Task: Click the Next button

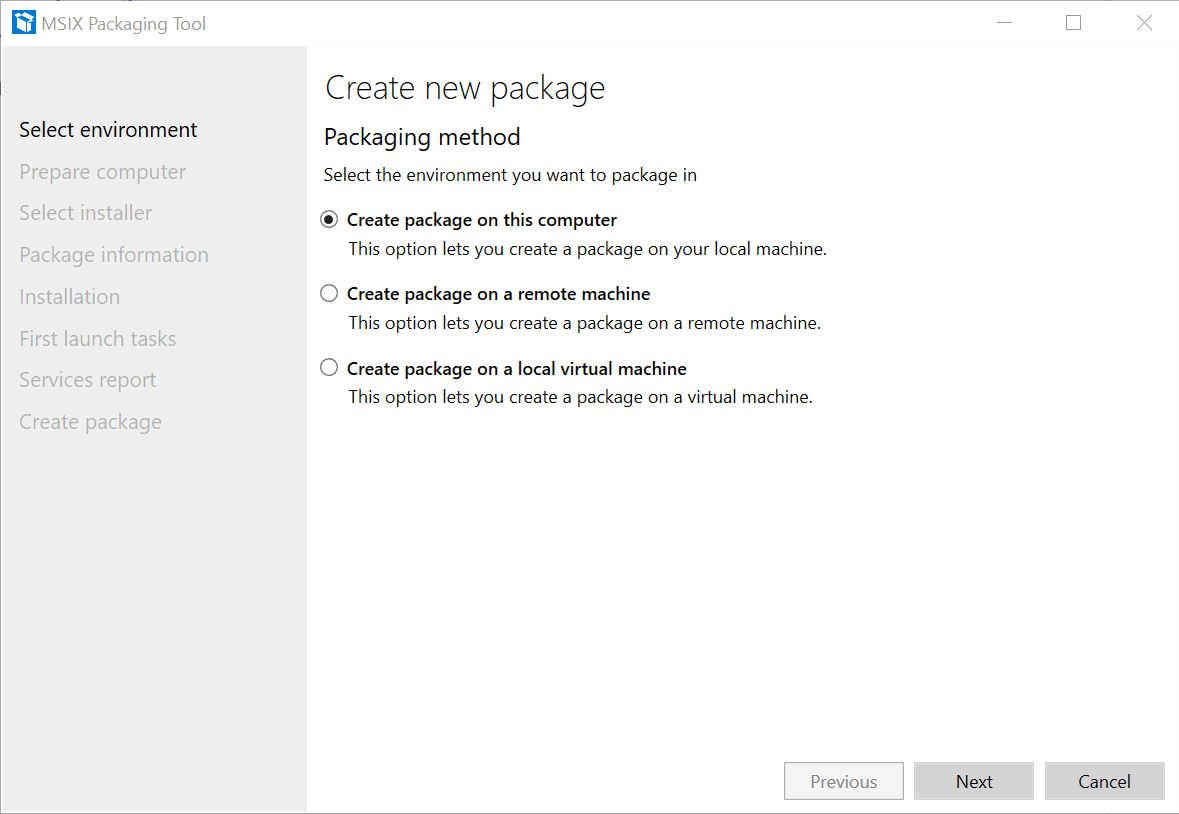Action: [x=973, y=781]
